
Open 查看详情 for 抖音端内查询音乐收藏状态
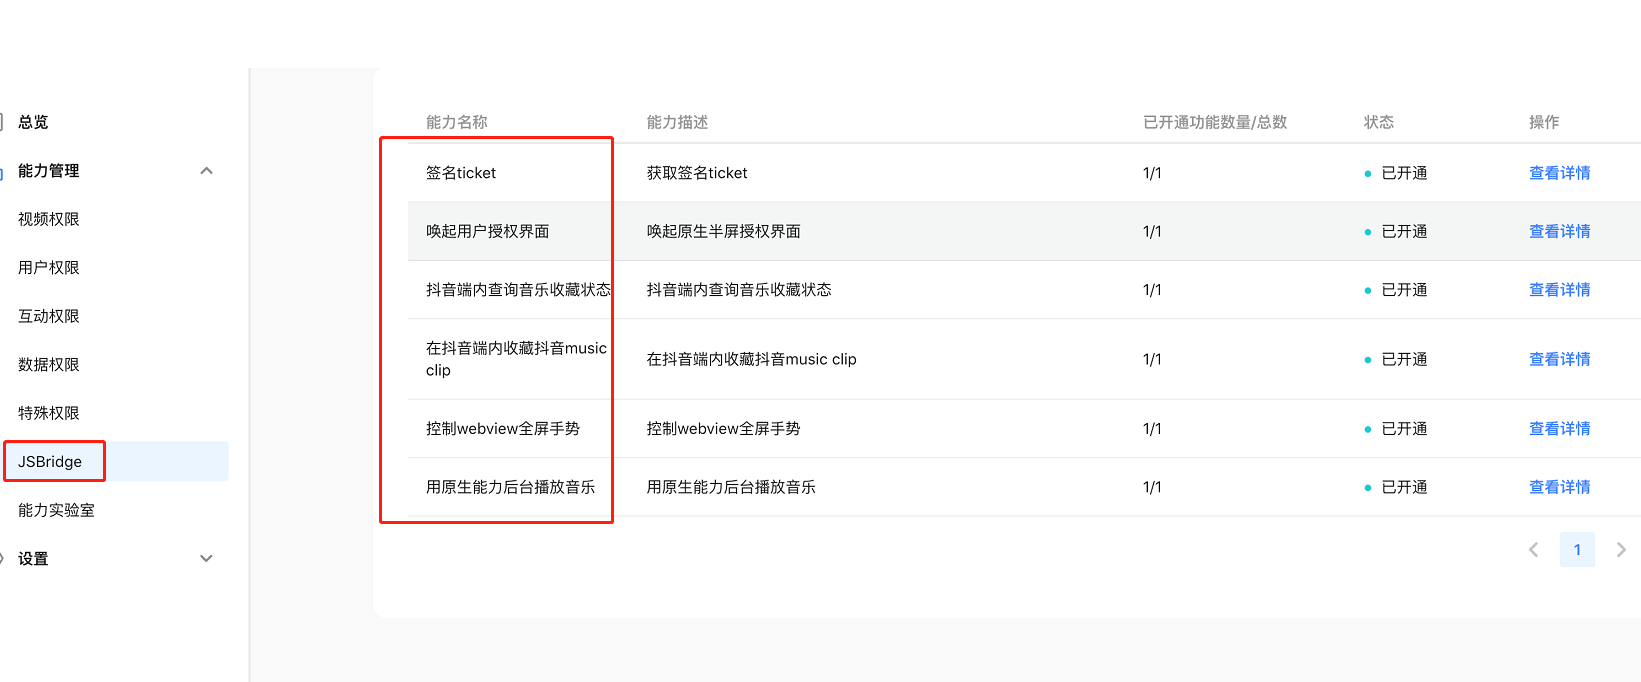(x=1559, y=290)
